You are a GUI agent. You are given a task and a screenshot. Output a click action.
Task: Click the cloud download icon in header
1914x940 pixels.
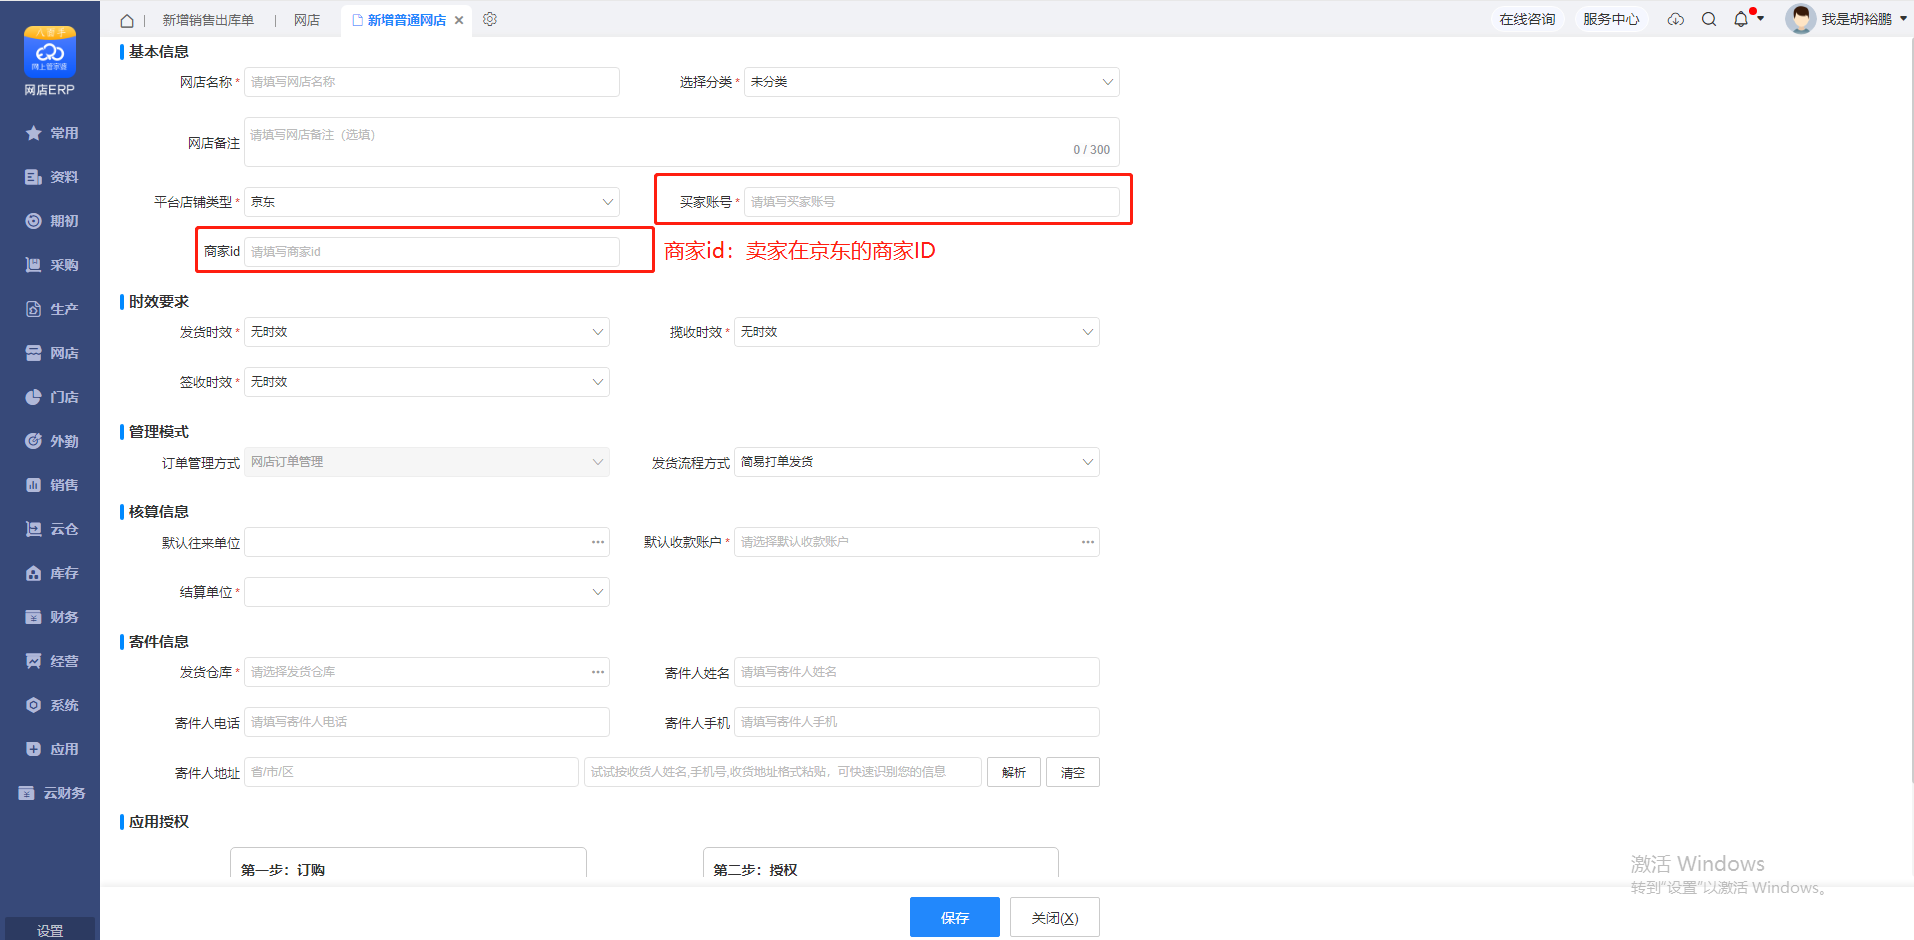click(1676, 19)
